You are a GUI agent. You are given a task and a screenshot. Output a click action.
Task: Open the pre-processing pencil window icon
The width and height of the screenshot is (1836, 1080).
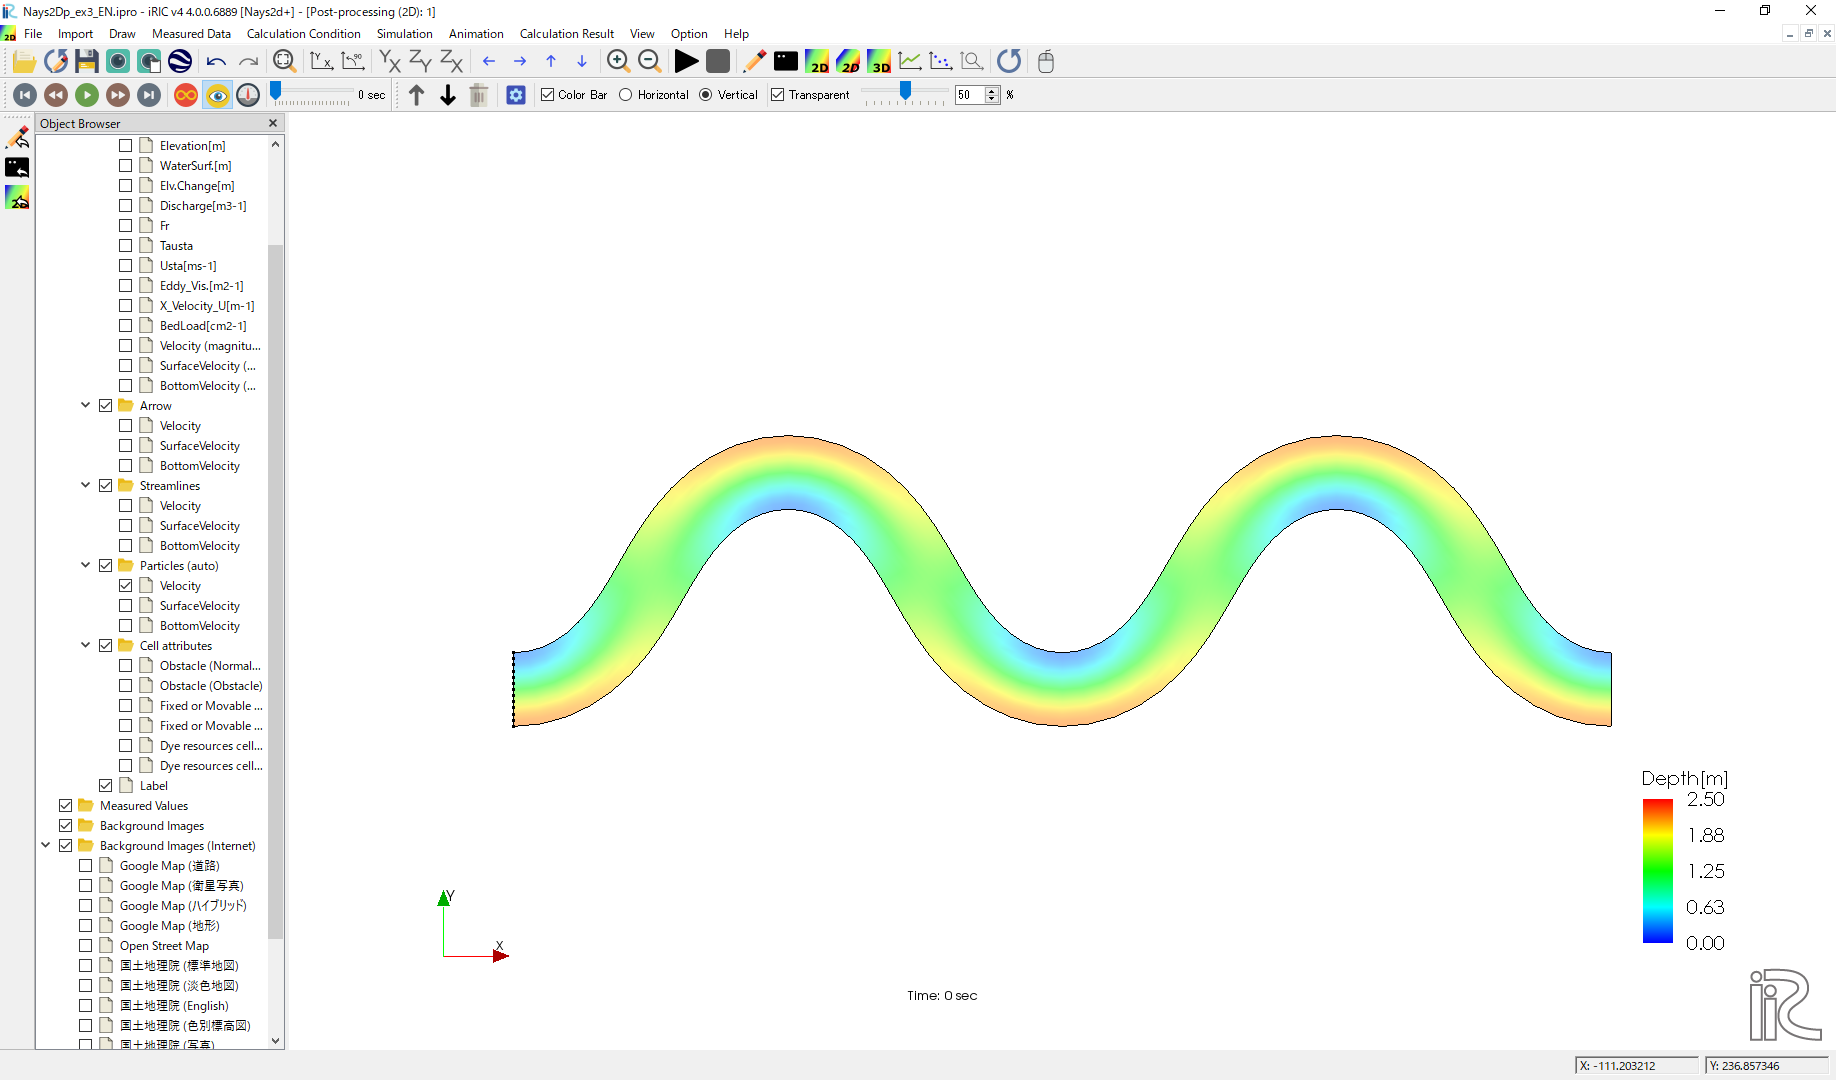(754, 62)
